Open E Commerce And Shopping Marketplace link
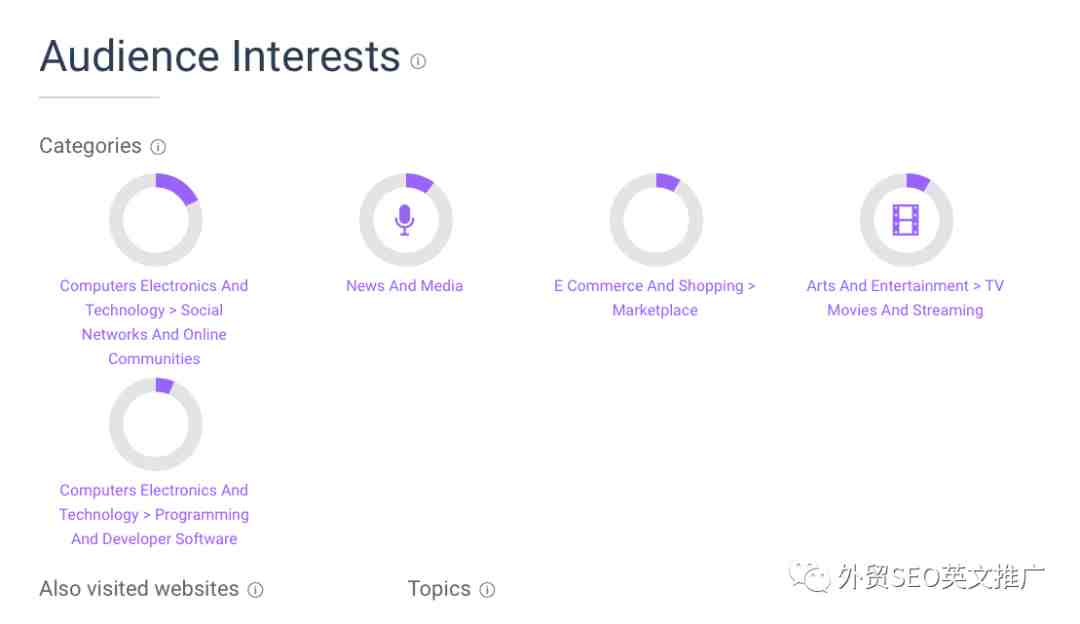 click(654, 298)
